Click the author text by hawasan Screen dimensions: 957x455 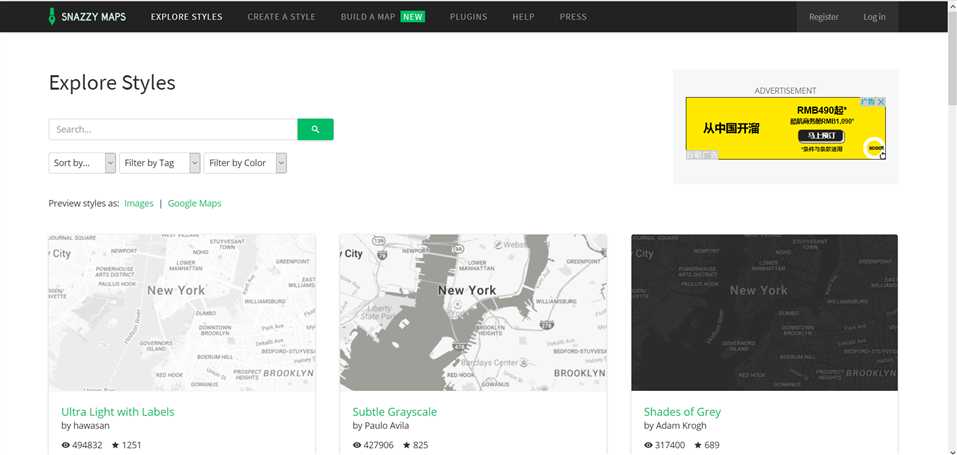click(x=85, y=426)
